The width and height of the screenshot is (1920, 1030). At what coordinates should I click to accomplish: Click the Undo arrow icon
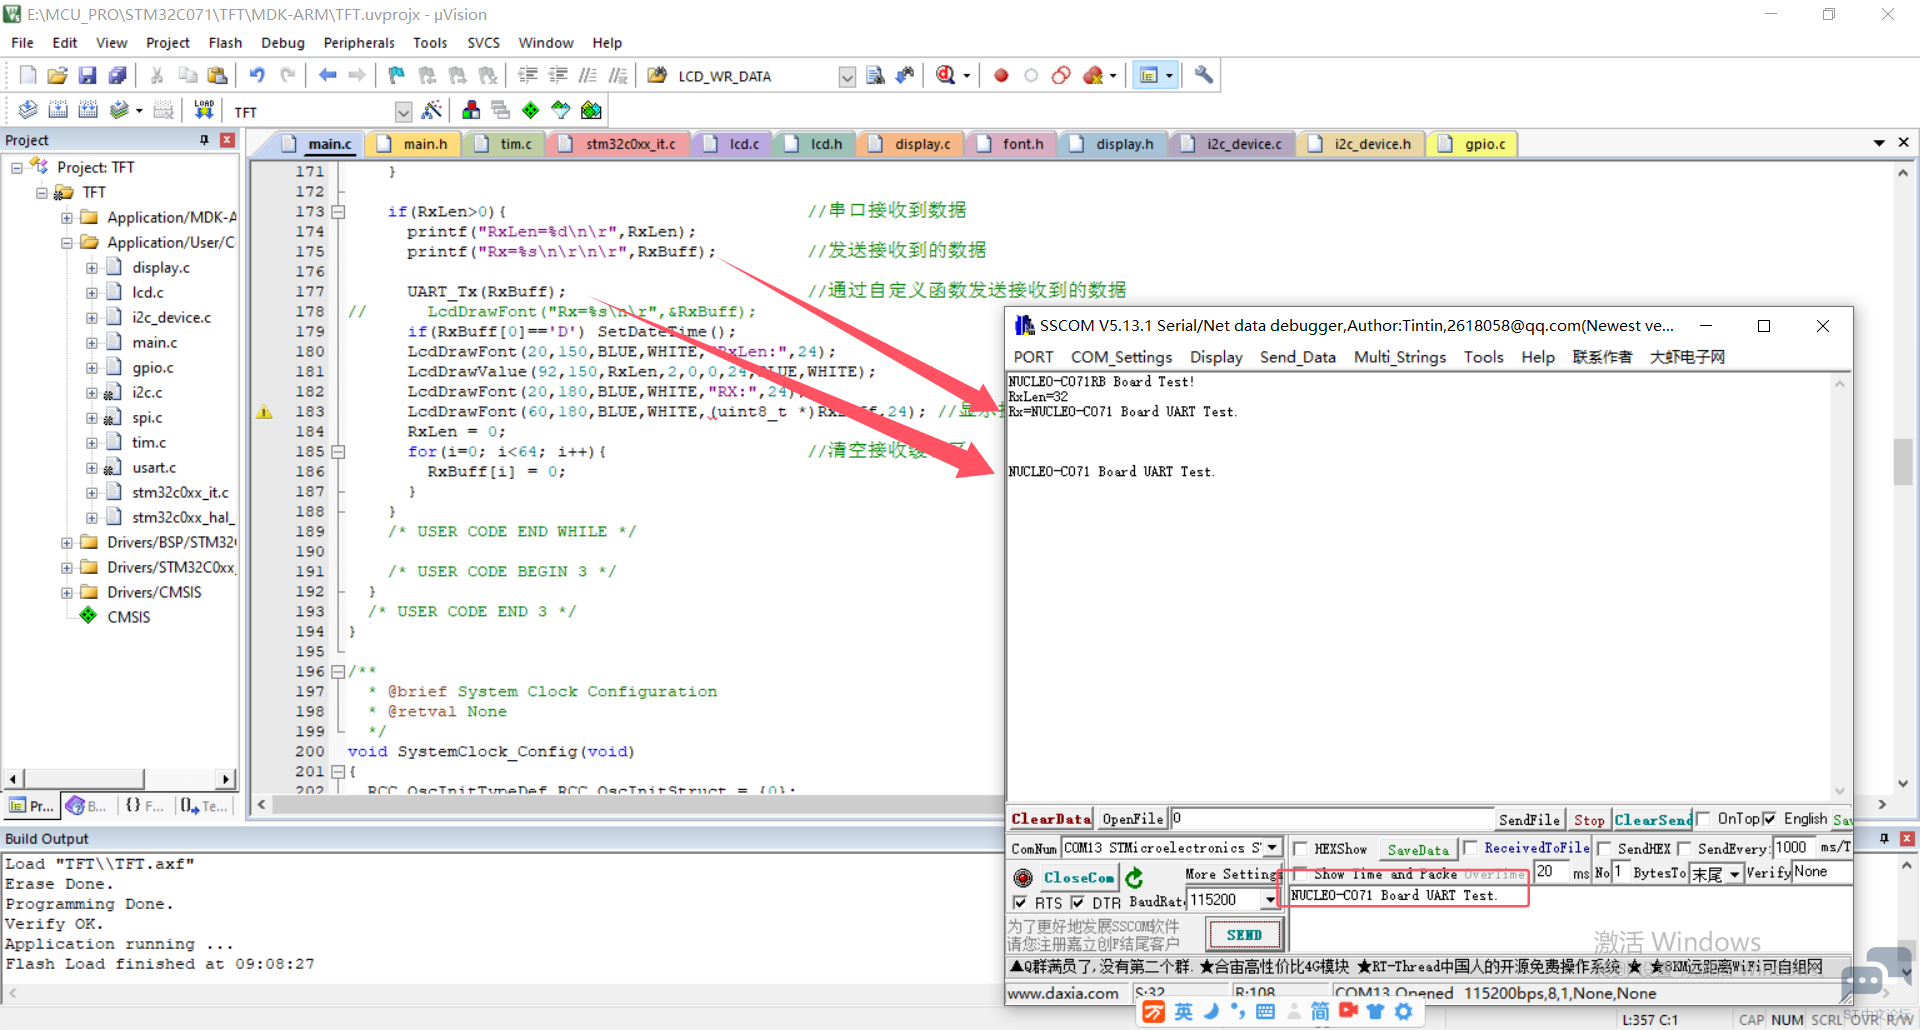(257, 75)
